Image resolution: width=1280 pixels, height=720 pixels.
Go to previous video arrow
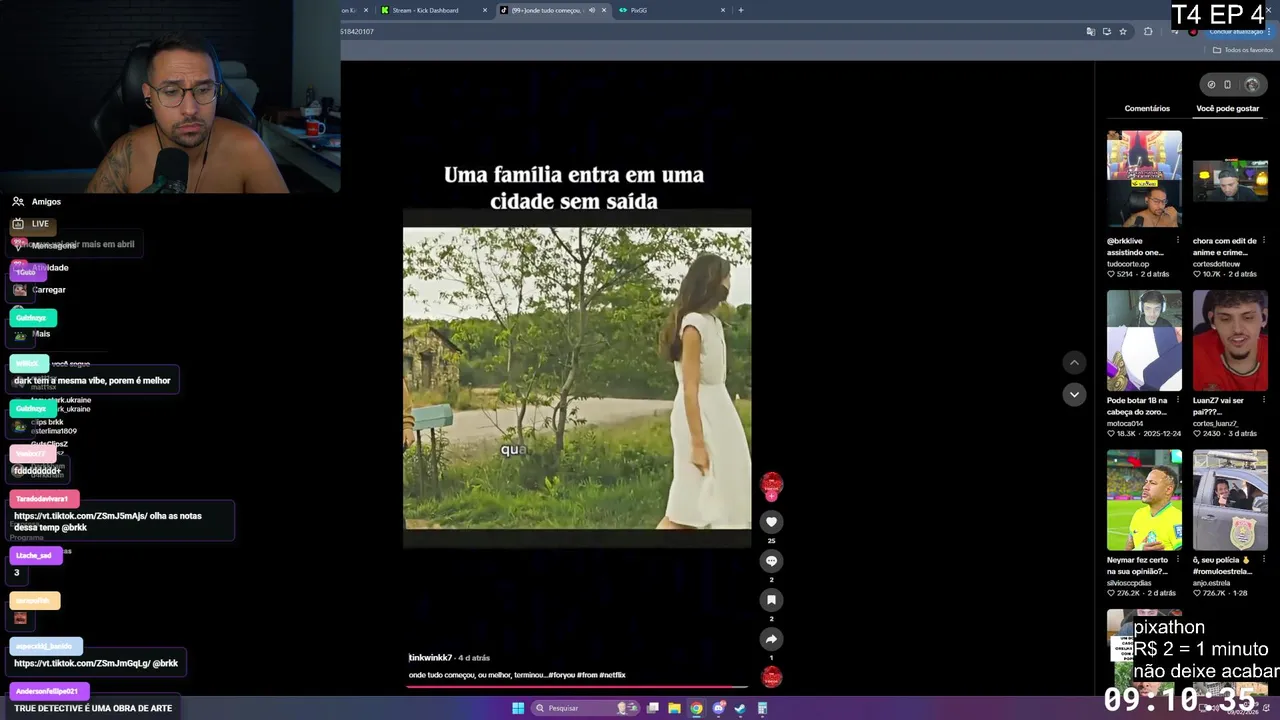(1074, 363)
